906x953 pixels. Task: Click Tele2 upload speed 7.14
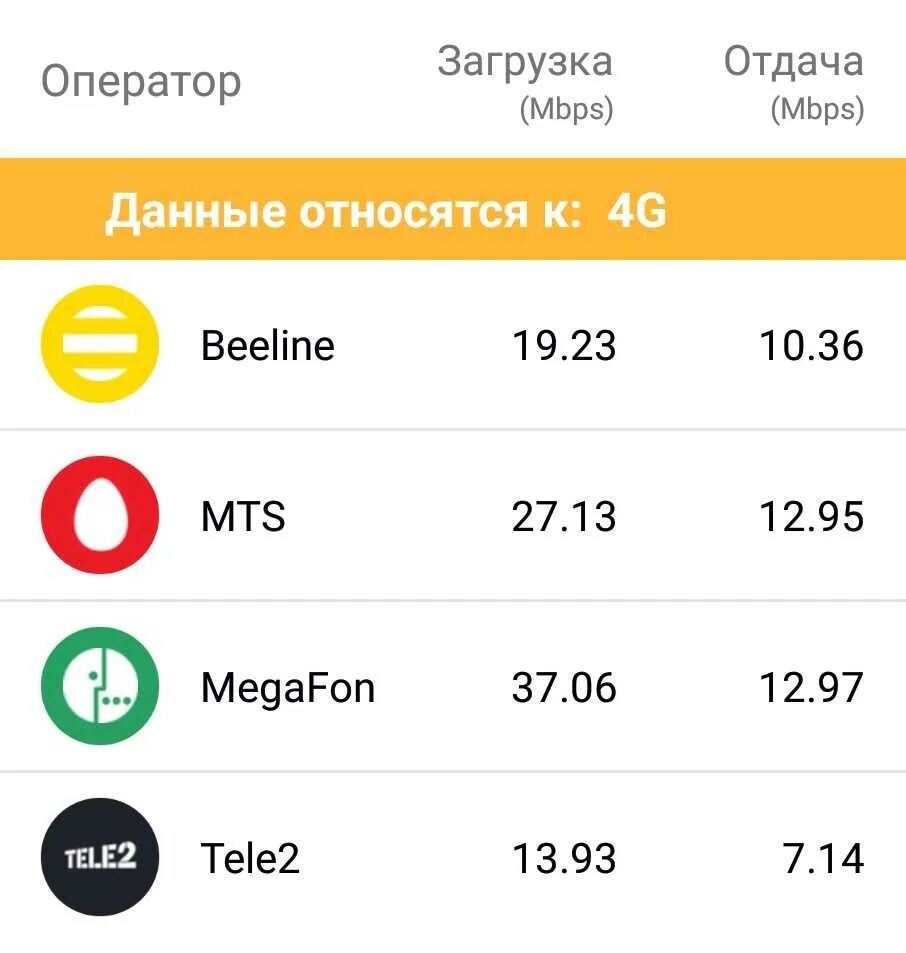[x=823, y=858]
